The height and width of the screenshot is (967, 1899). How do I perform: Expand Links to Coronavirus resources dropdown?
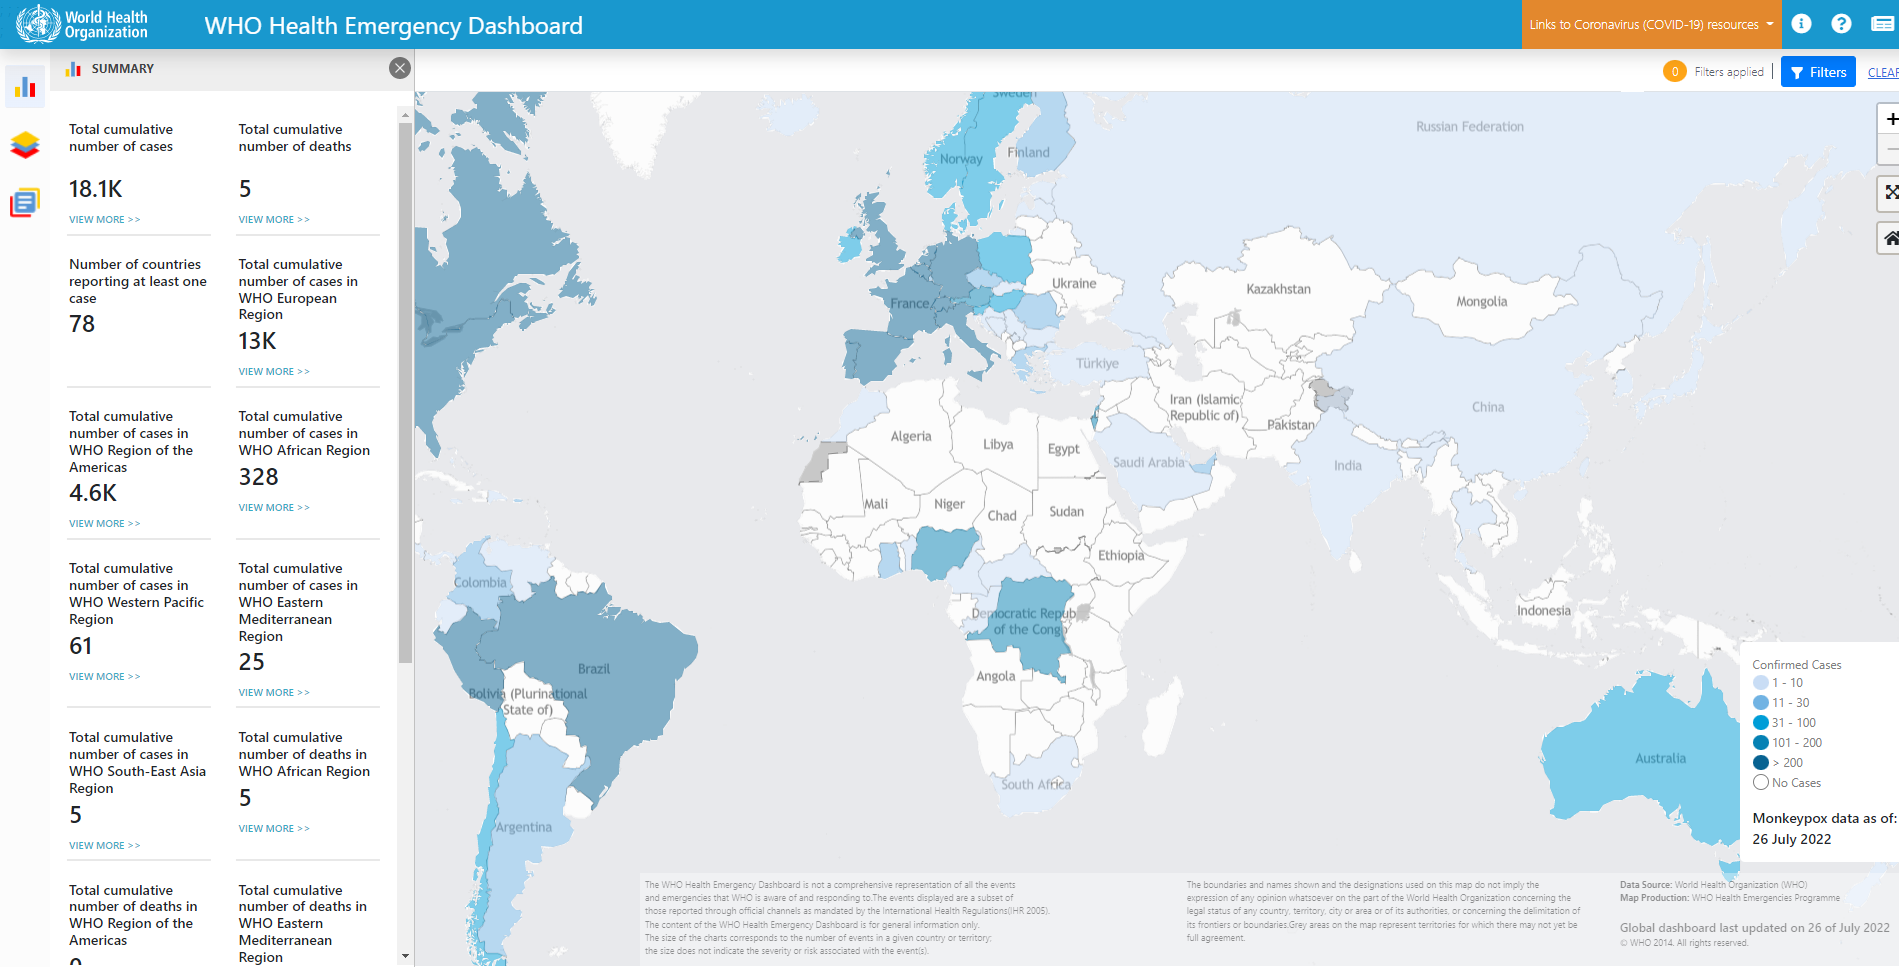click(1650, 24)
